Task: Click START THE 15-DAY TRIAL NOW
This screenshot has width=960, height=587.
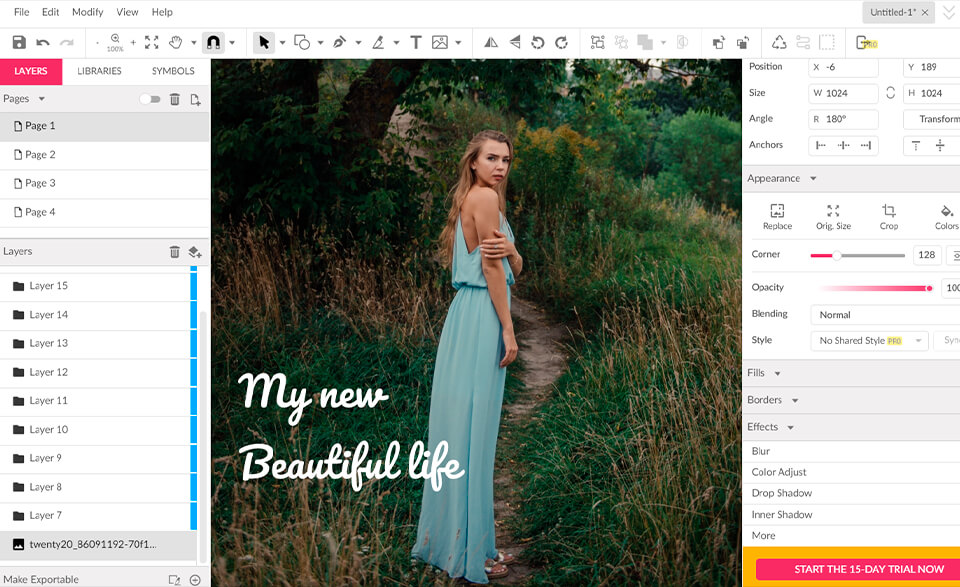Action: point(857,568)
